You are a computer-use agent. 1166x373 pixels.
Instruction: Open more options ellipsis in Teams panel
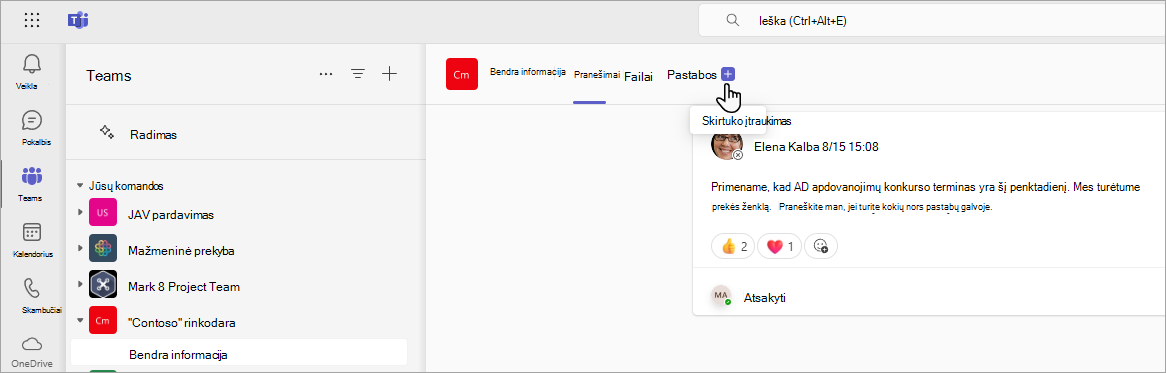[x=326, y=74]
